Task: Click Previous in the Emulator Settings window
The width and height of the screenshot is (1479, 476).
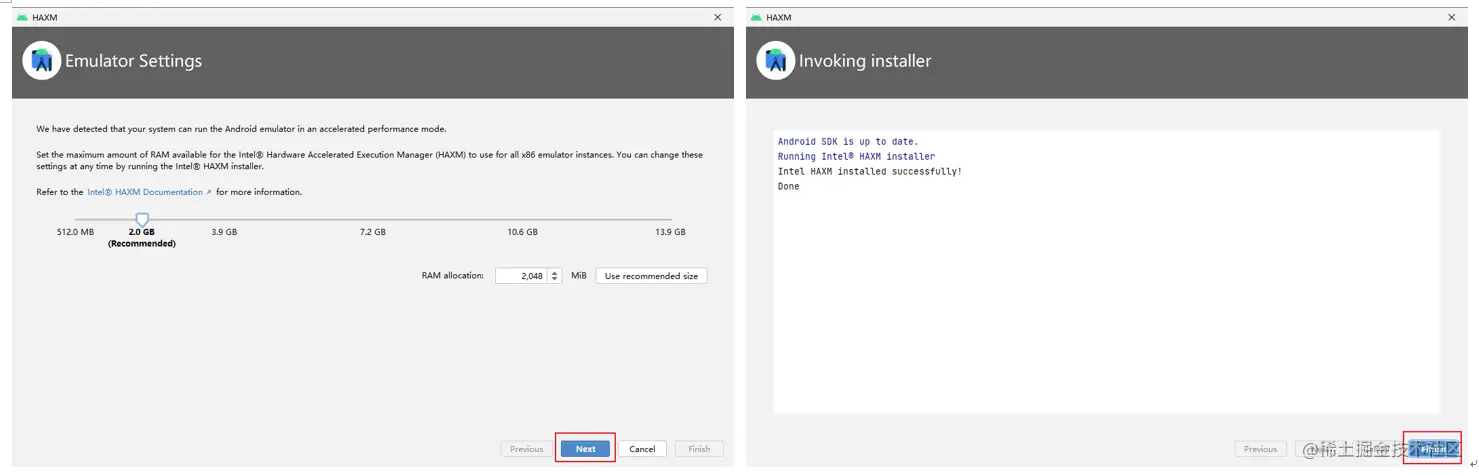Action: (x=526, y=449)
